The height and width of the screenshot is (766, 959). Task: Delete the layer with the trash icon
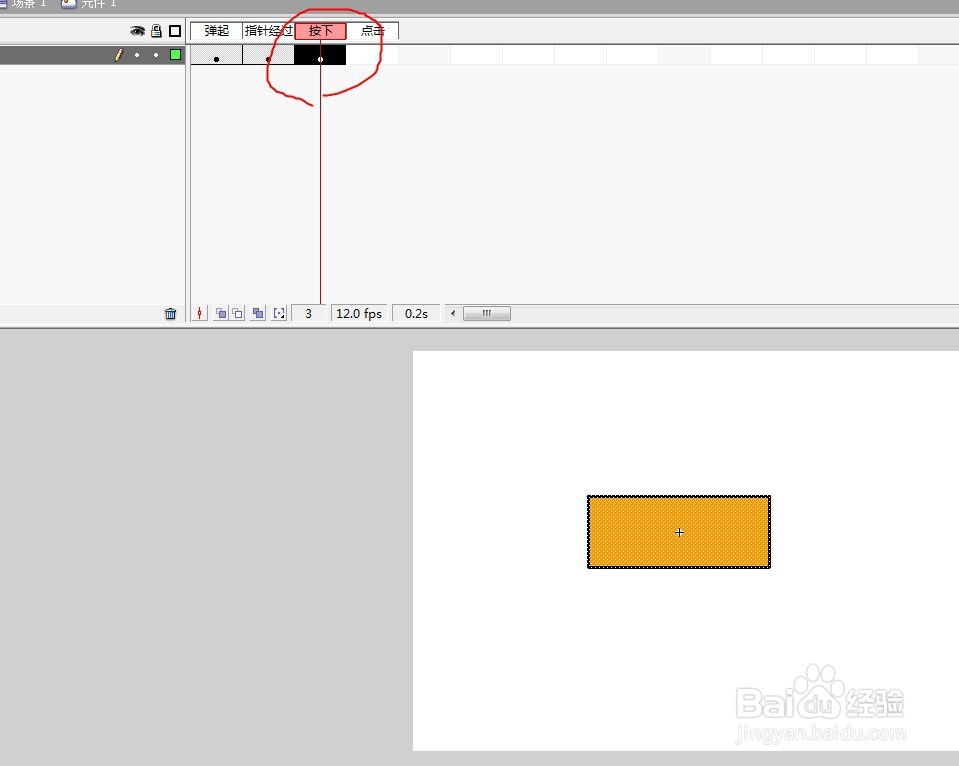coord(171,314)
